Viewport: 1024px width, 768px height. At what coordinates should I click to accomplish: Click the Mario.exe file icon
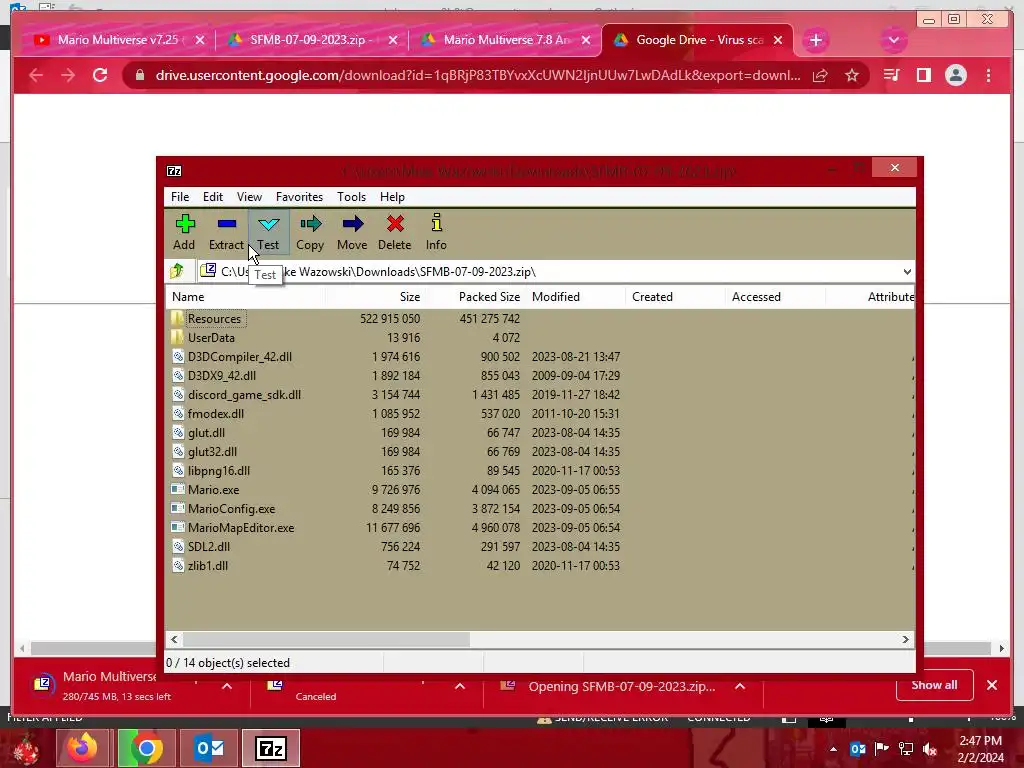point(178,489)
